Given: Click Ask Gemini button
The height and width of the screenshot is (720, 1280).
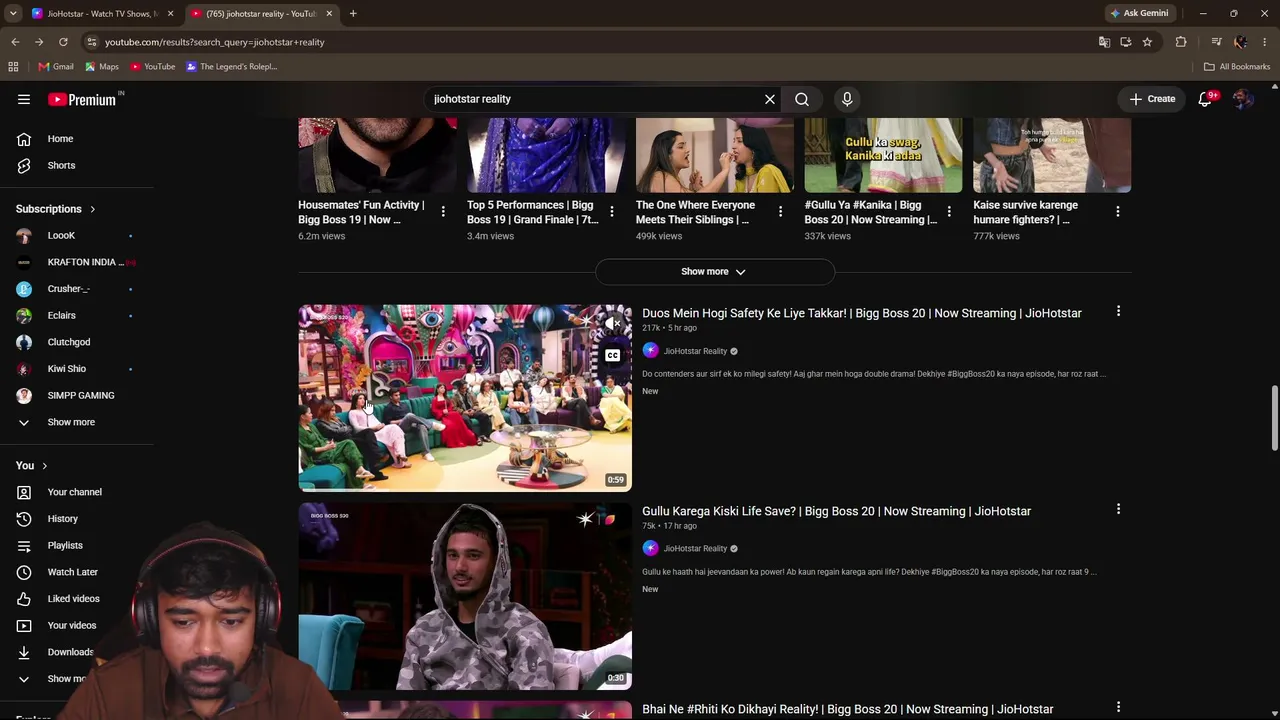Looking at the screenshot, I should 1138,13.
